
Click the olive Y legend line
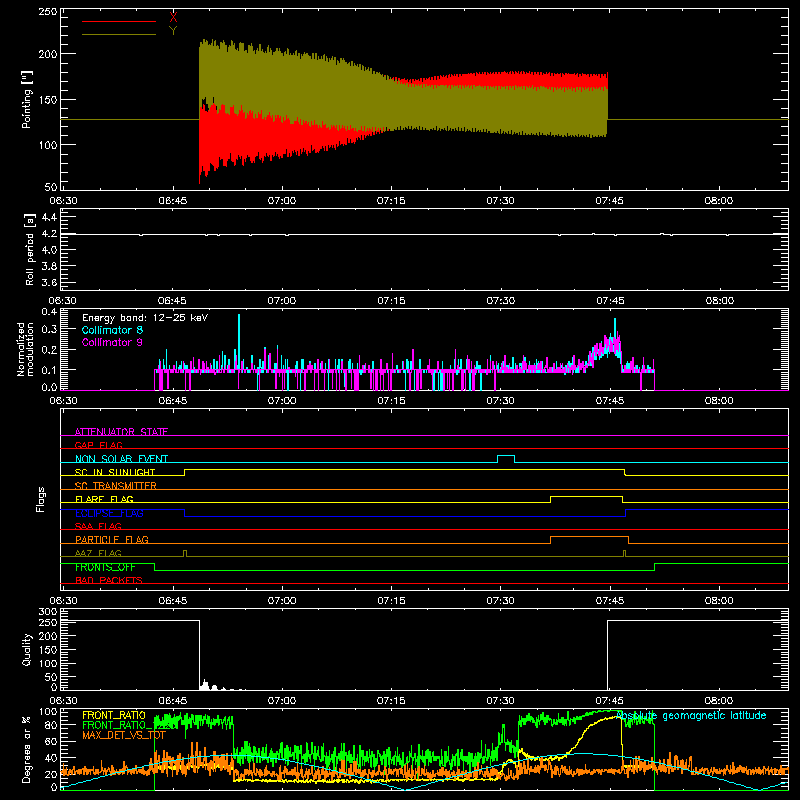pos(119,34)
